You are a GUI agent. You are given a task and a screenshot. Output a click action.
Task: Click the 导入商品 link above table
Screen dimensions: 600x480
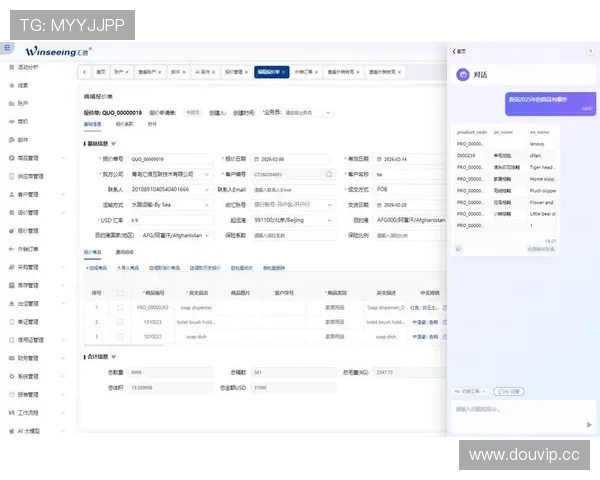tap(129, 268)
